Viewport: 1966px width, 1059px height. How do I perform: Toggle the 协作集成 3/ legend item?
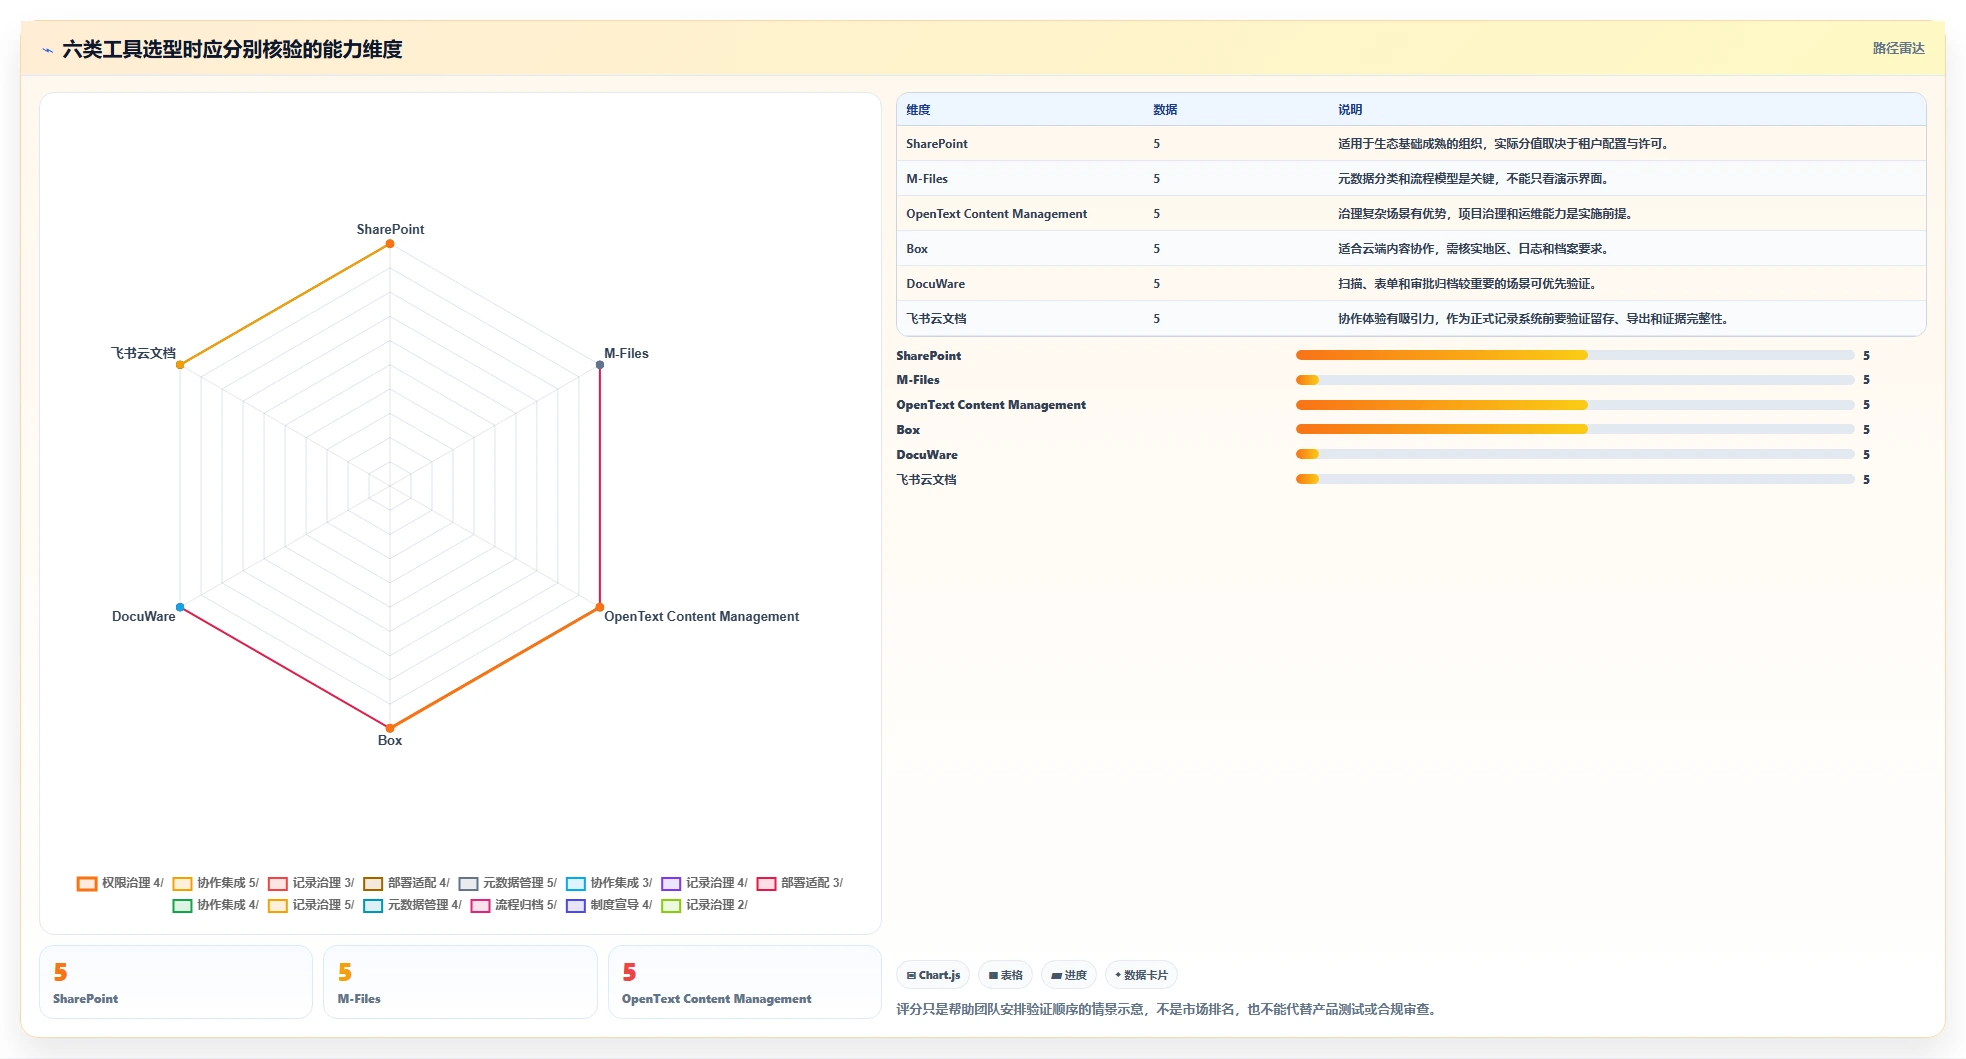point(609,883)
